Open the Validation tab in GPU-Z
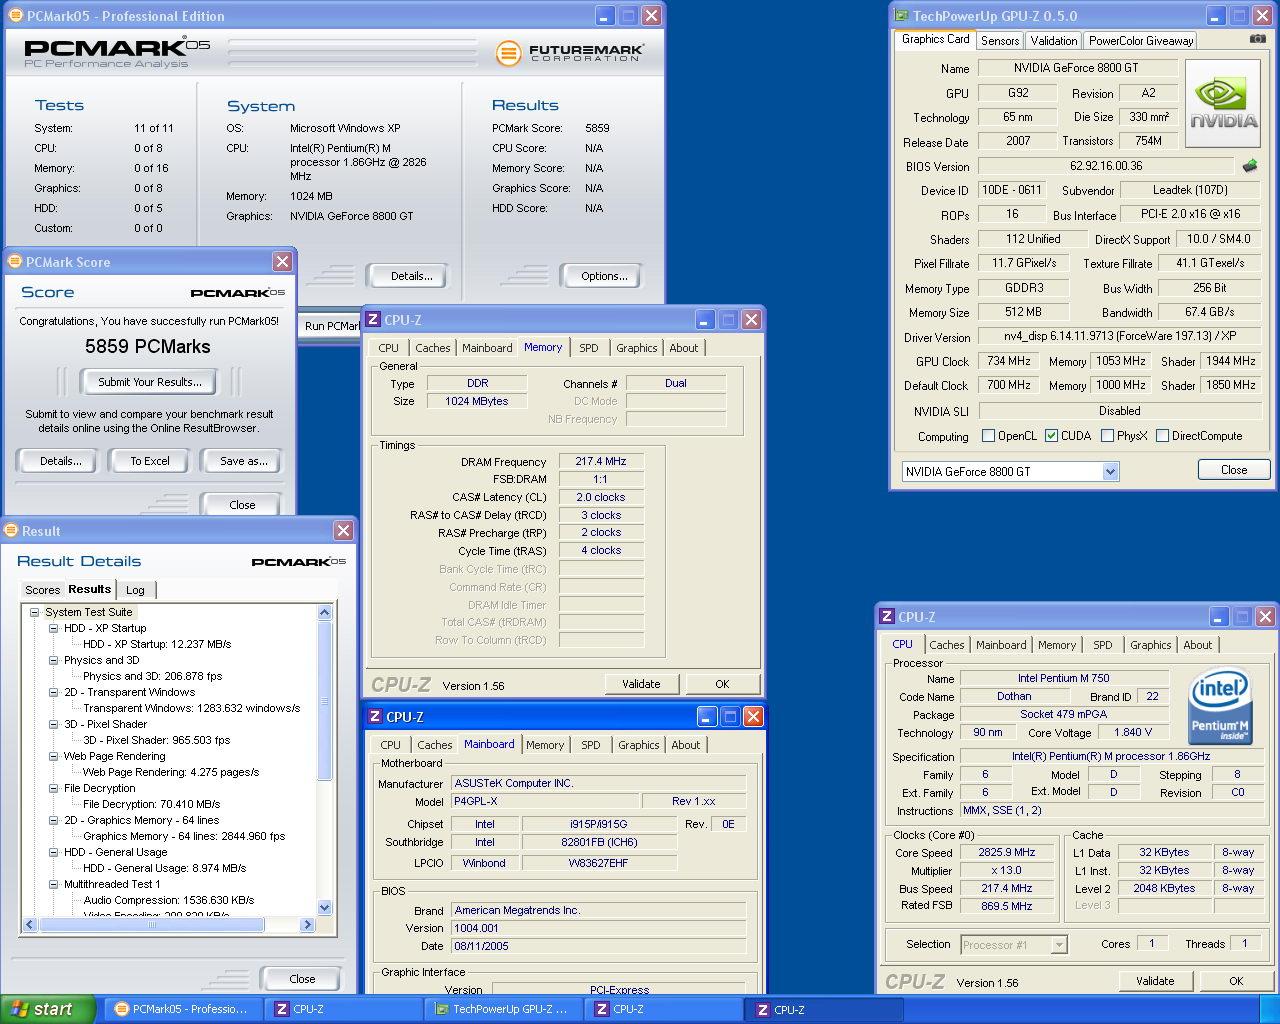Screen dimensions: 1280x1024 [x=1054, y=40]
